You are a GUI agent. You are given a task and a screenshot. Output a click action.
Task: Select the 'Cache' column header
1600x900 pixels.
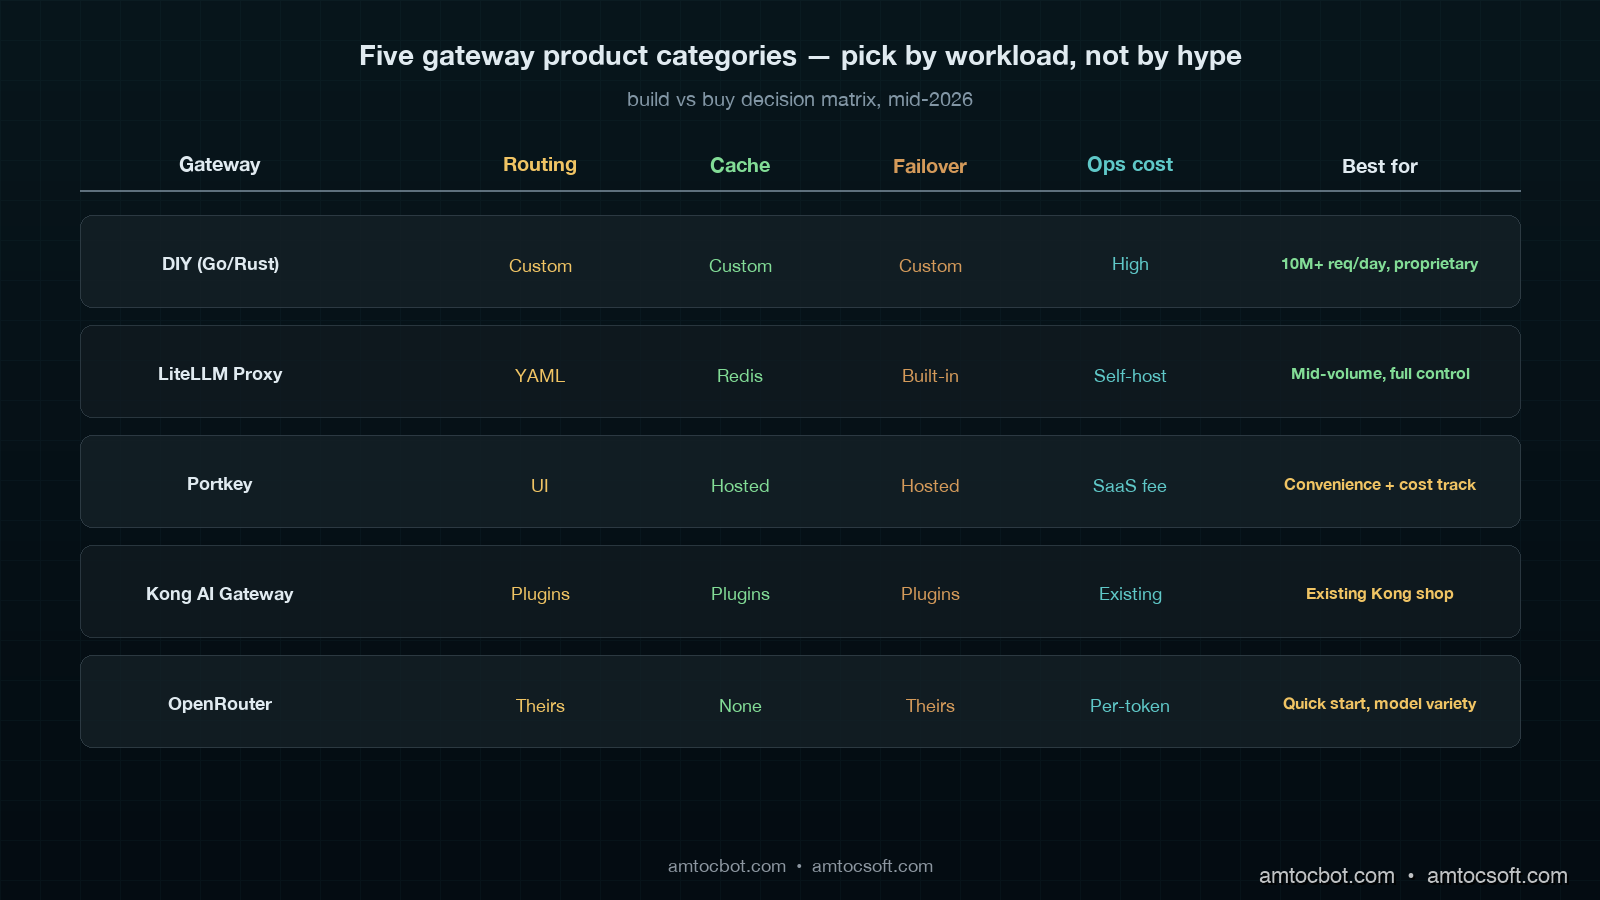[740, 165]
